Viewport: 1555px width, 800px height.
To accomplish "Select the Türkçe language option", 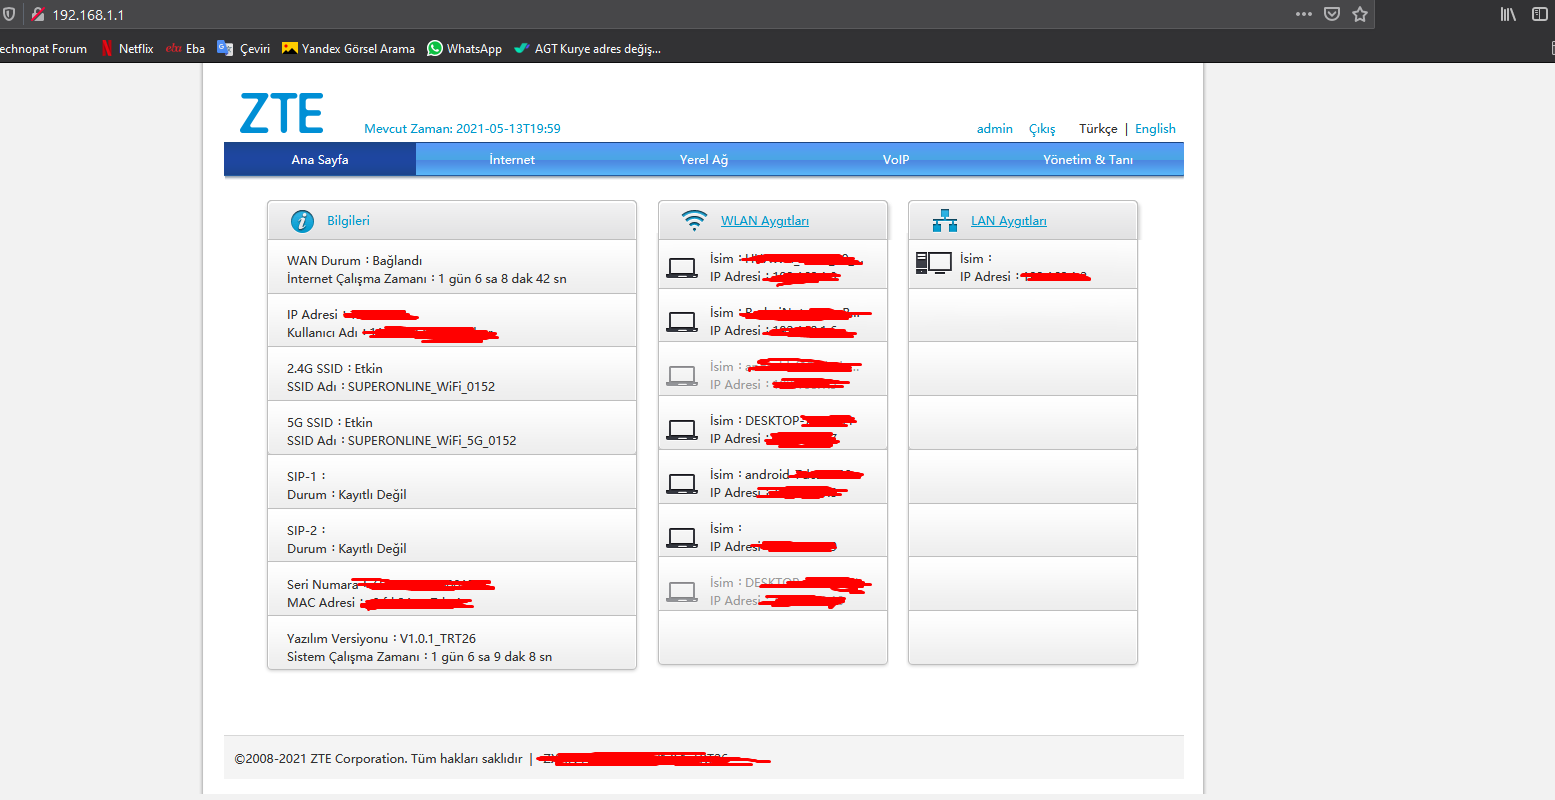I will [1098, 129].
